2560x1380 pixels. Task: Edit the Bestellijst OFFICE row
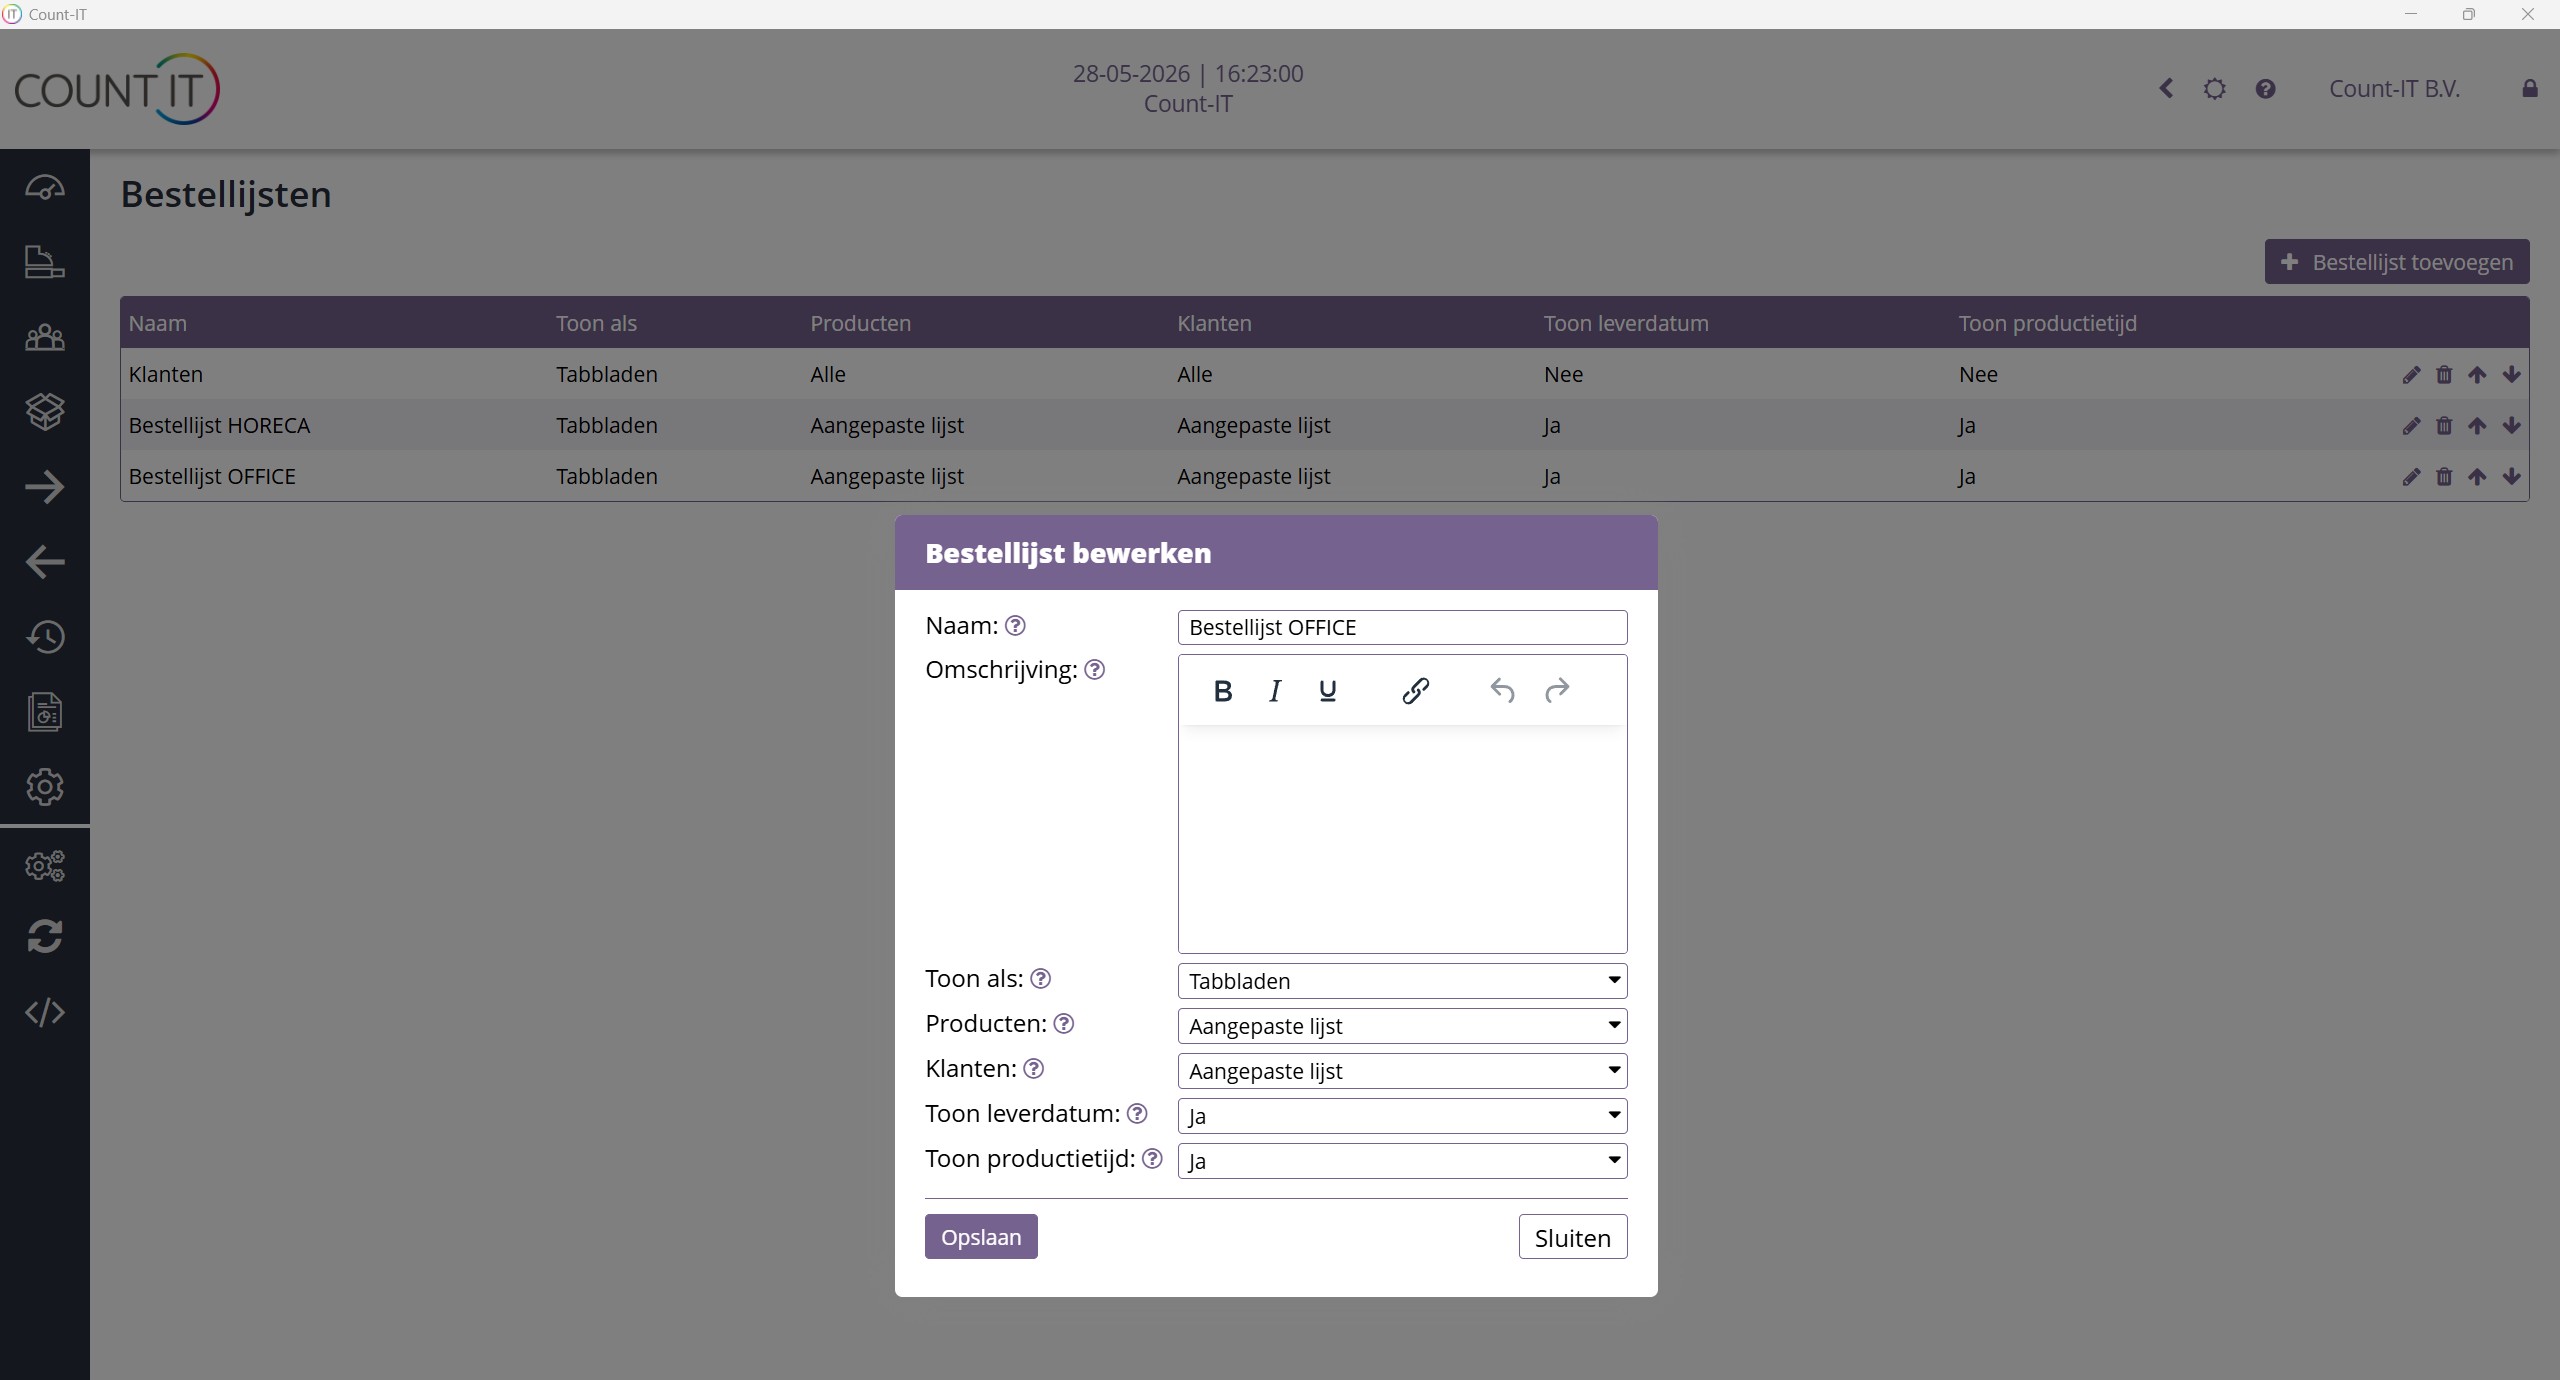[2411, 477]
